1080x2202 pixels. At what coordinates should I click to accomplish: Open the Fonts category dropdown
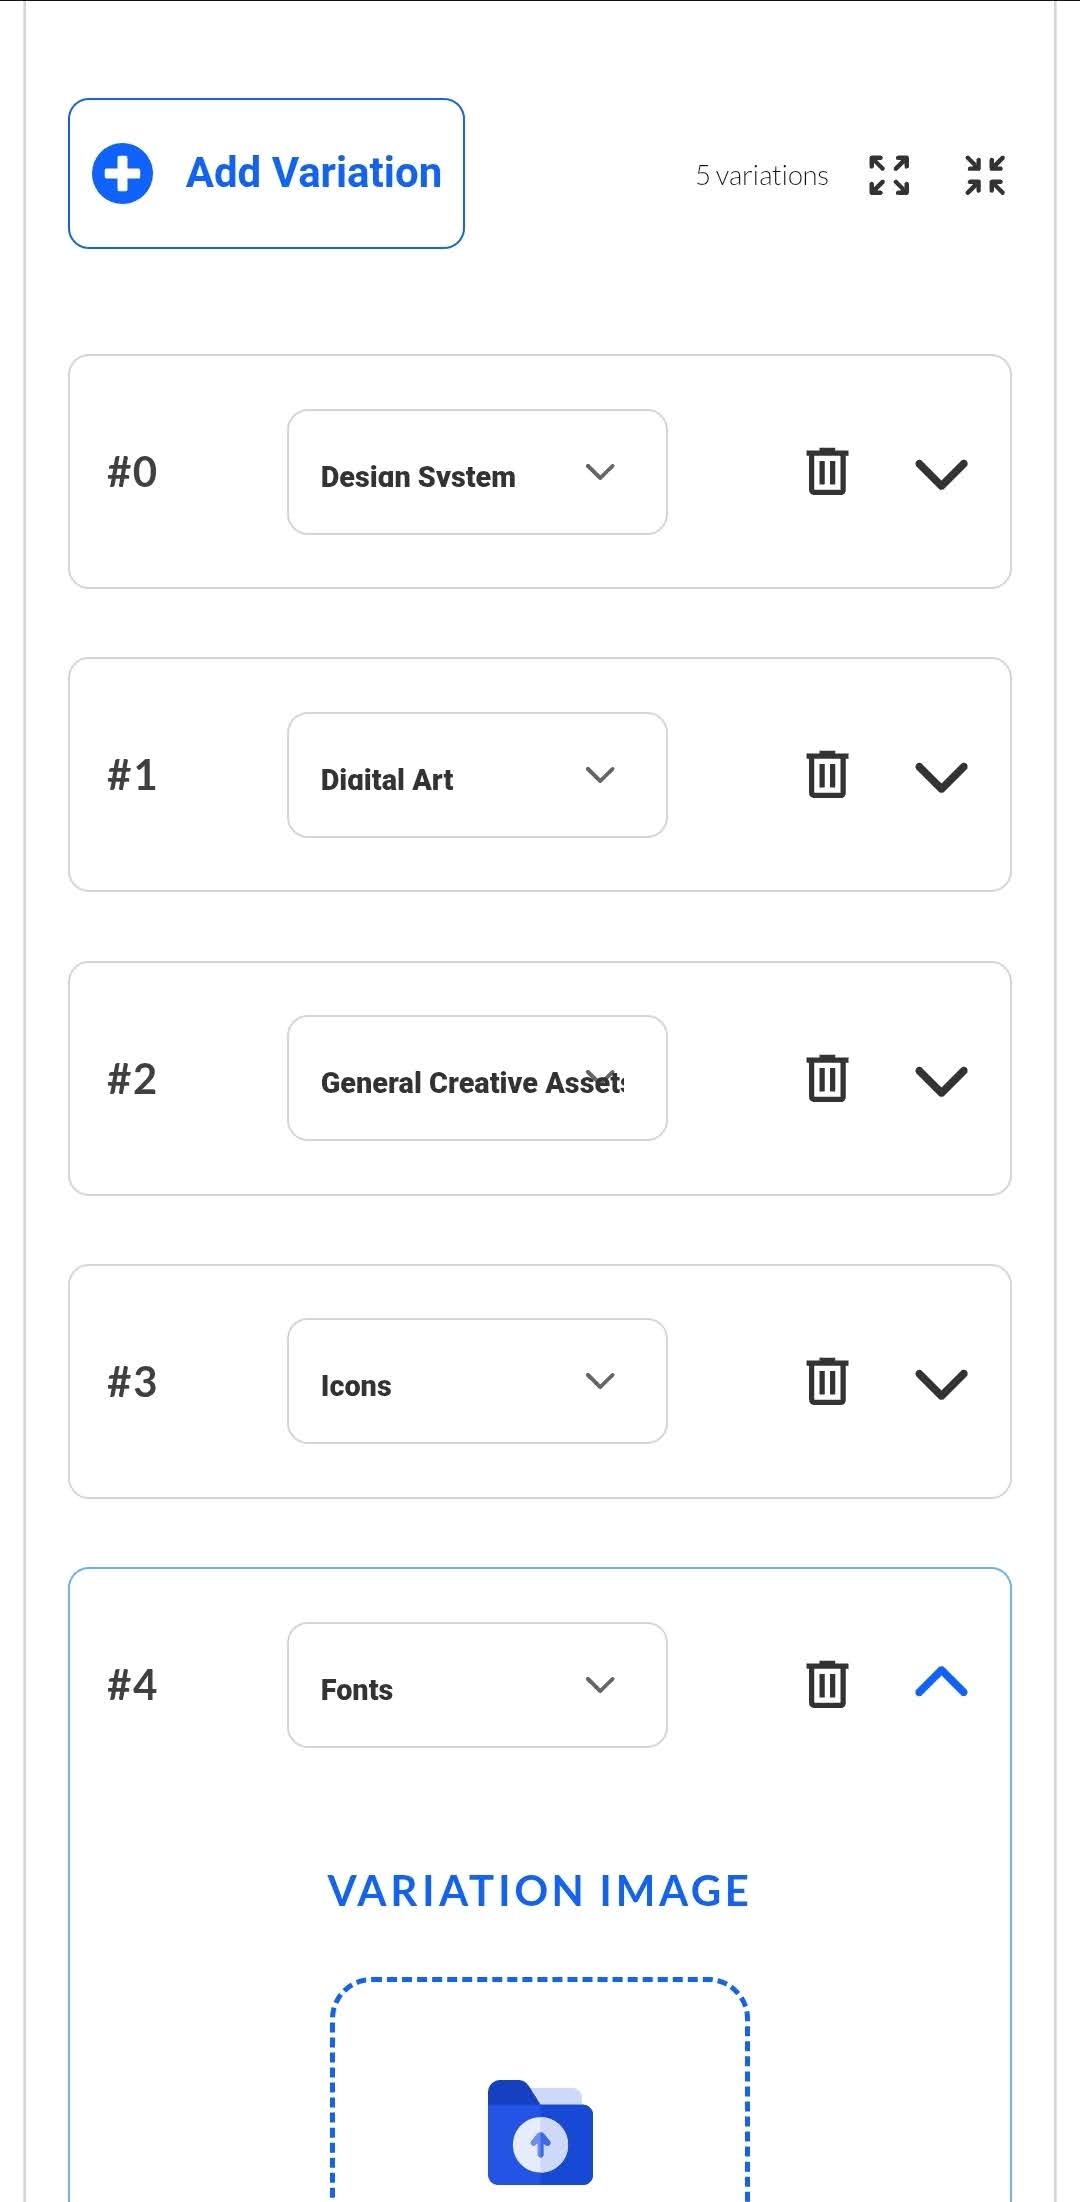pos(477,1685)
